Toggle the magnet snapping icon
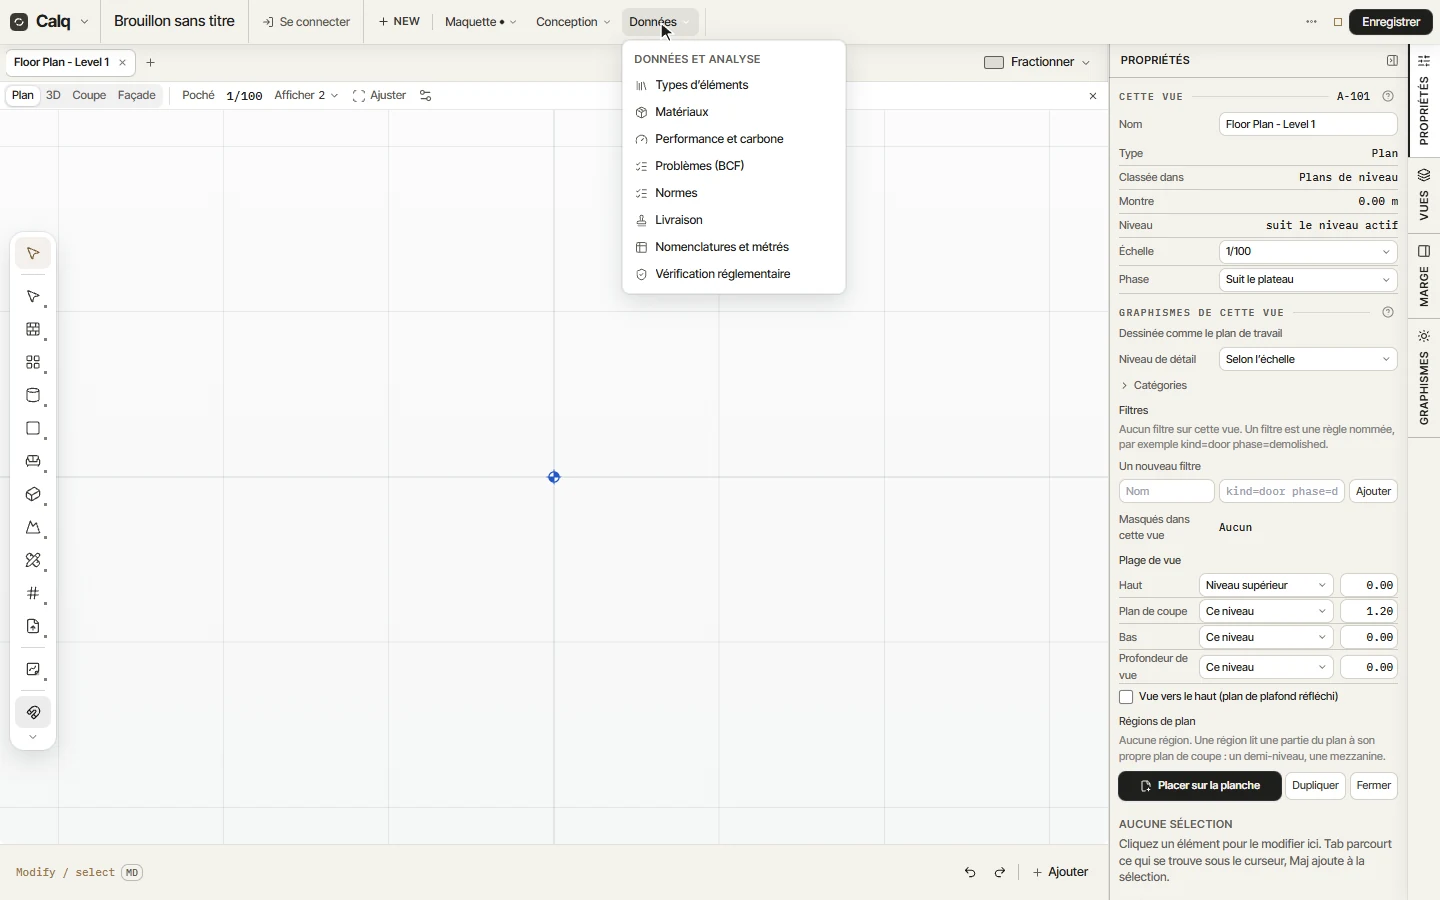The image size is (1440, 900). [33, 713]
